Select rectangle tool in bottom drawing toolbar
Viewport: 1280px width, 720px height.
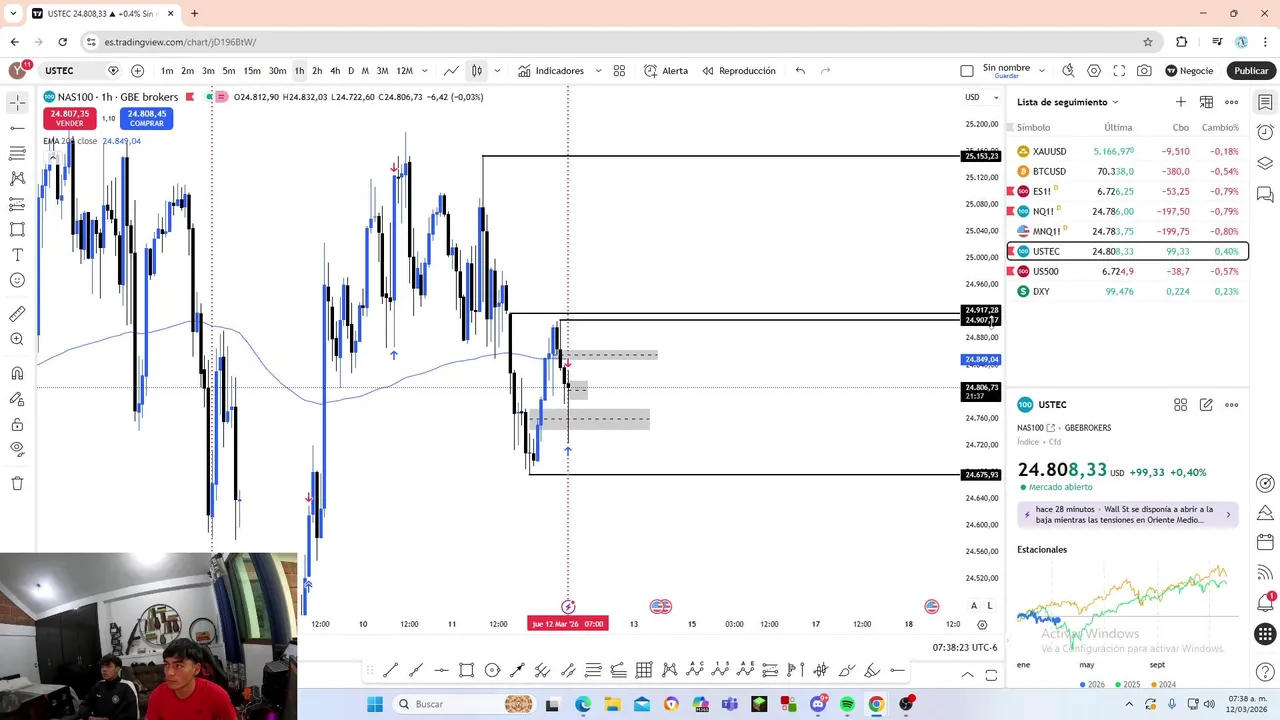pyautogui.click(x=467, y=670)
